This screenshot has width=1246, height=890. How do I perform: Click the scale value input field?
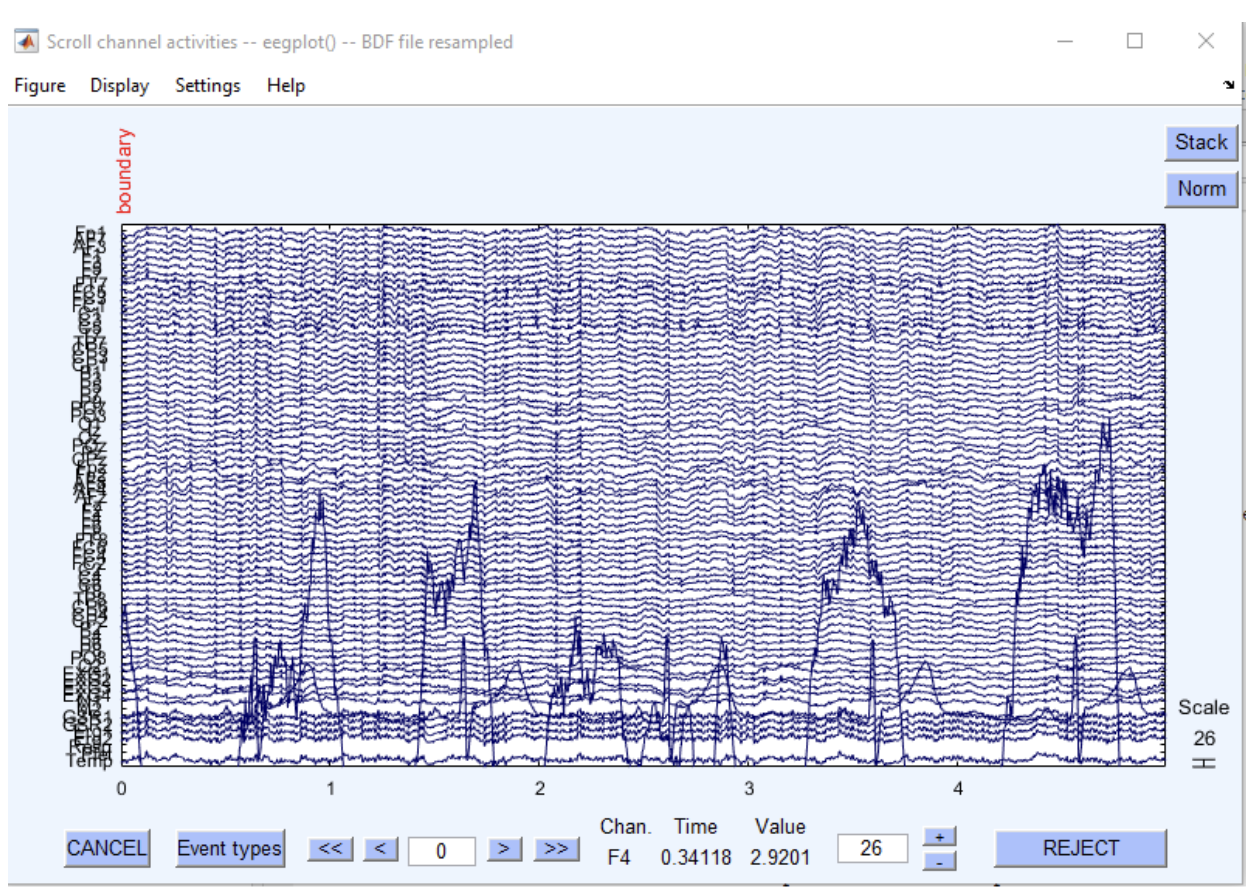(872, 848)
